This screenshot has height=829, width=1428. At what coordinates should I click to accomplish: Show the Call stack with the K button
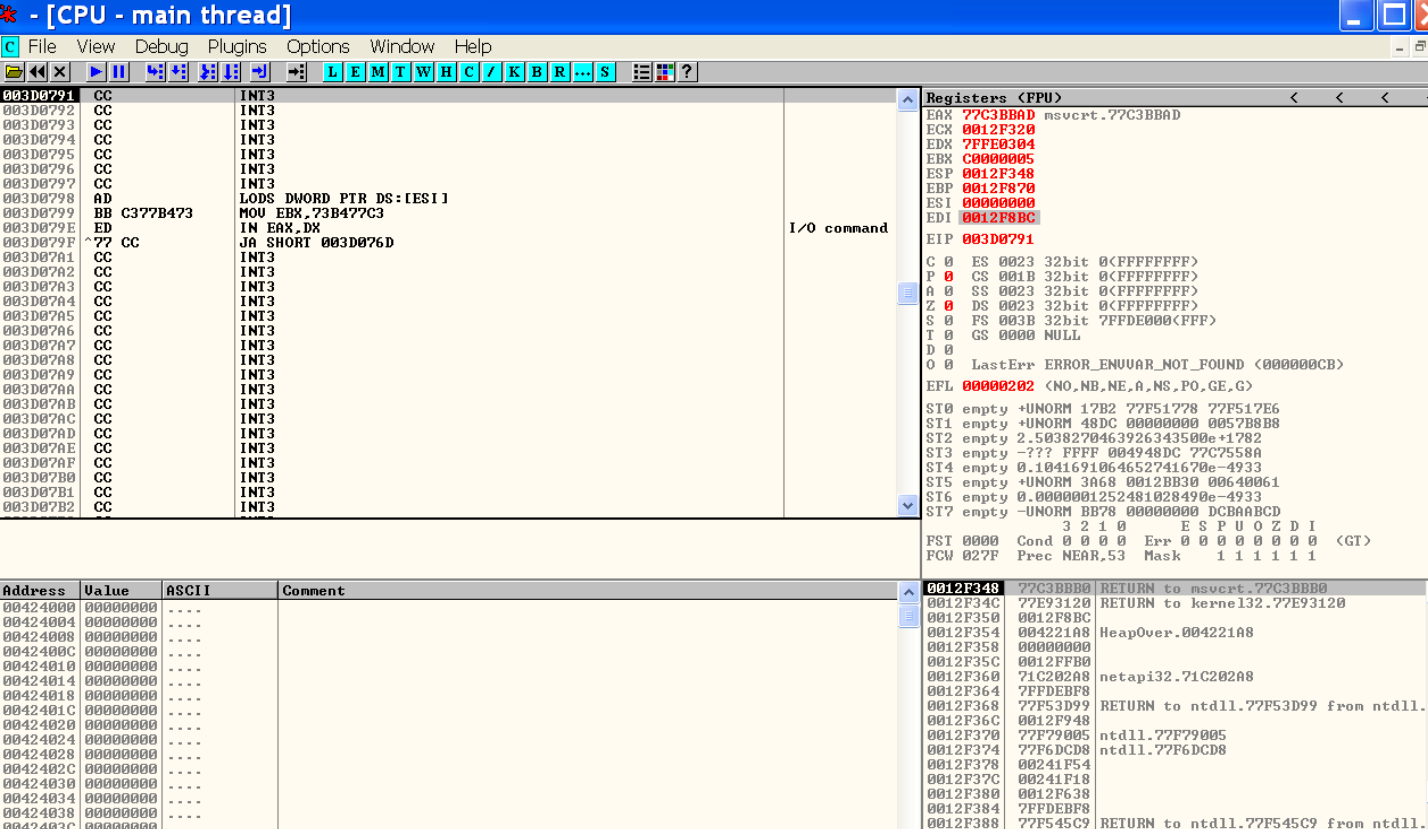(x=515, y=72)
